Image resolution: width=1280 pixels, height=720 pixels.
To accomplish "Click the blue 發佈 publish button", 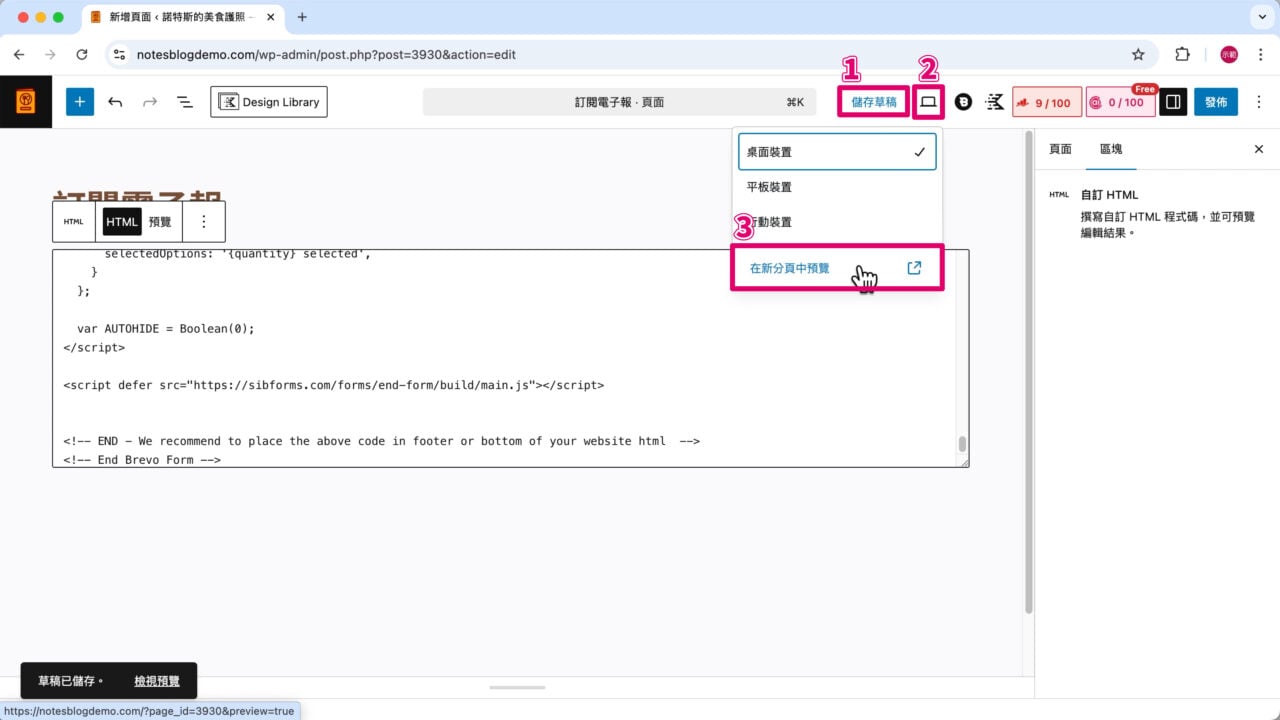I will [1215, 102].
